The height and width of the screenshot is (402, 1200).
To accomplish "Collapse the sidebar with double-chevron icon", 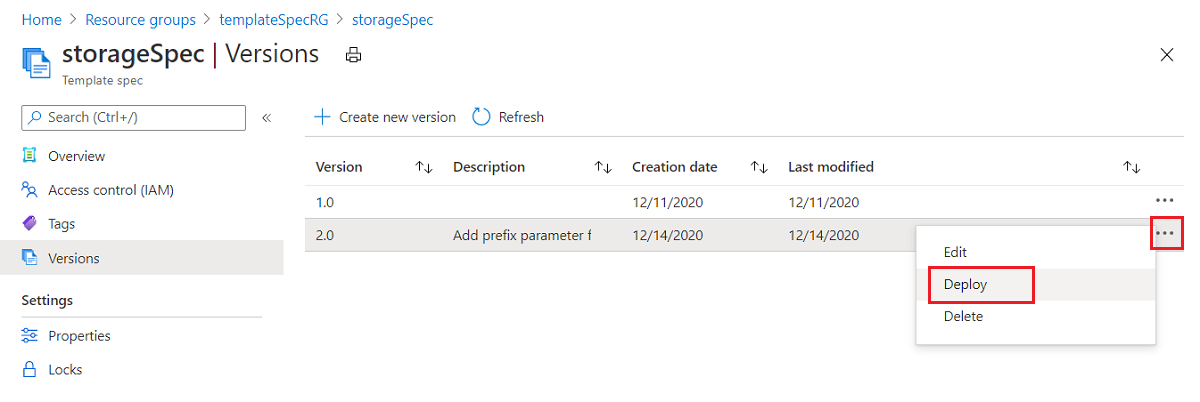I will tap(267, 118).
